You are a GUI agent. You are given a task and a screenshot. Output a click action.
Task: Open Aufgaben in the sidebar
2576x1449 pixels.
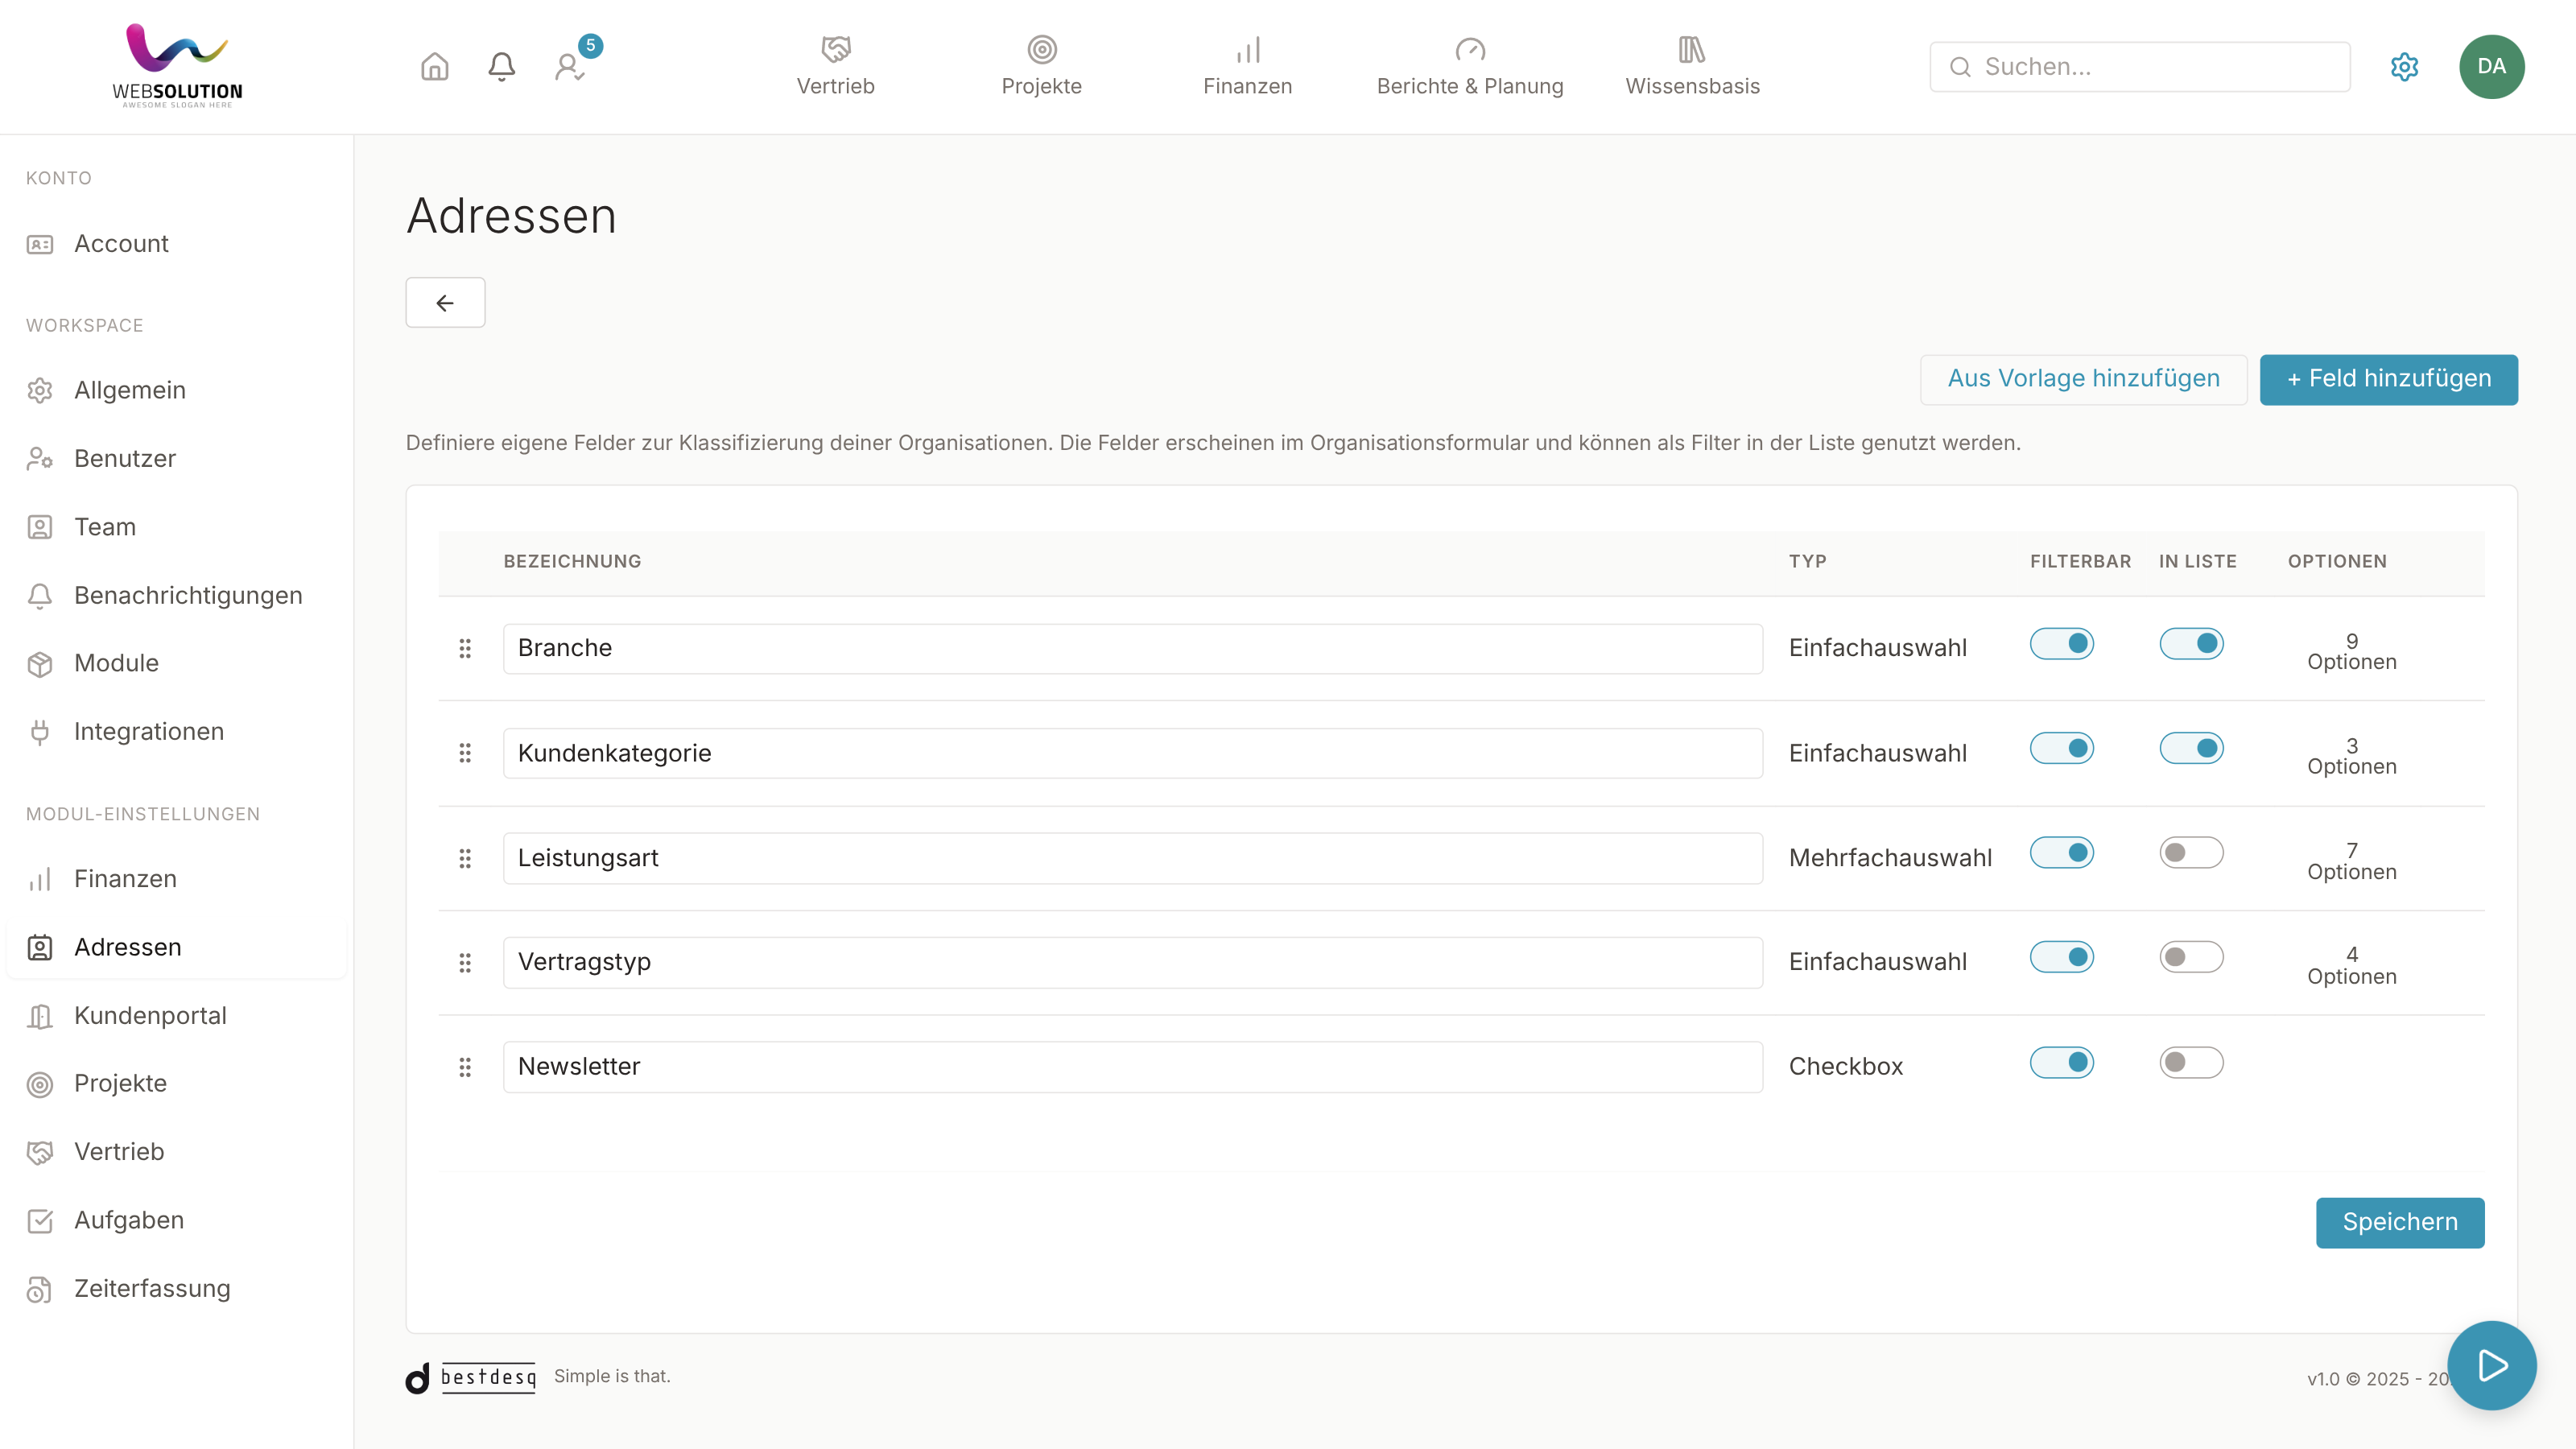(x=177, y=1220)
